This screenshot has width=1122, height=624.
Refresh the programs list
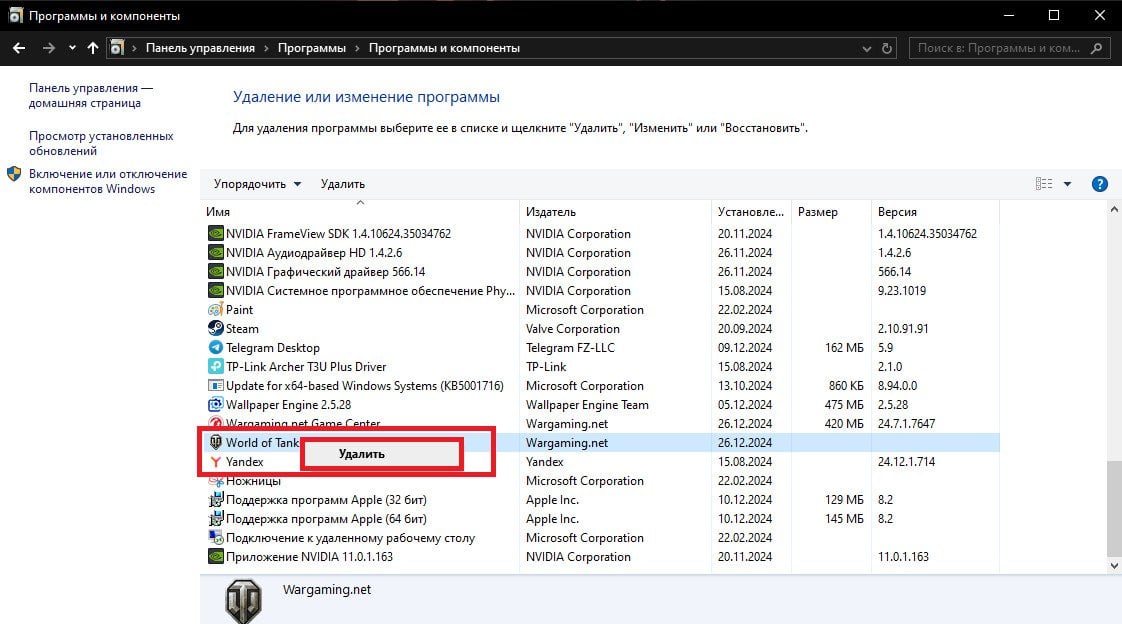coord(887,49)
